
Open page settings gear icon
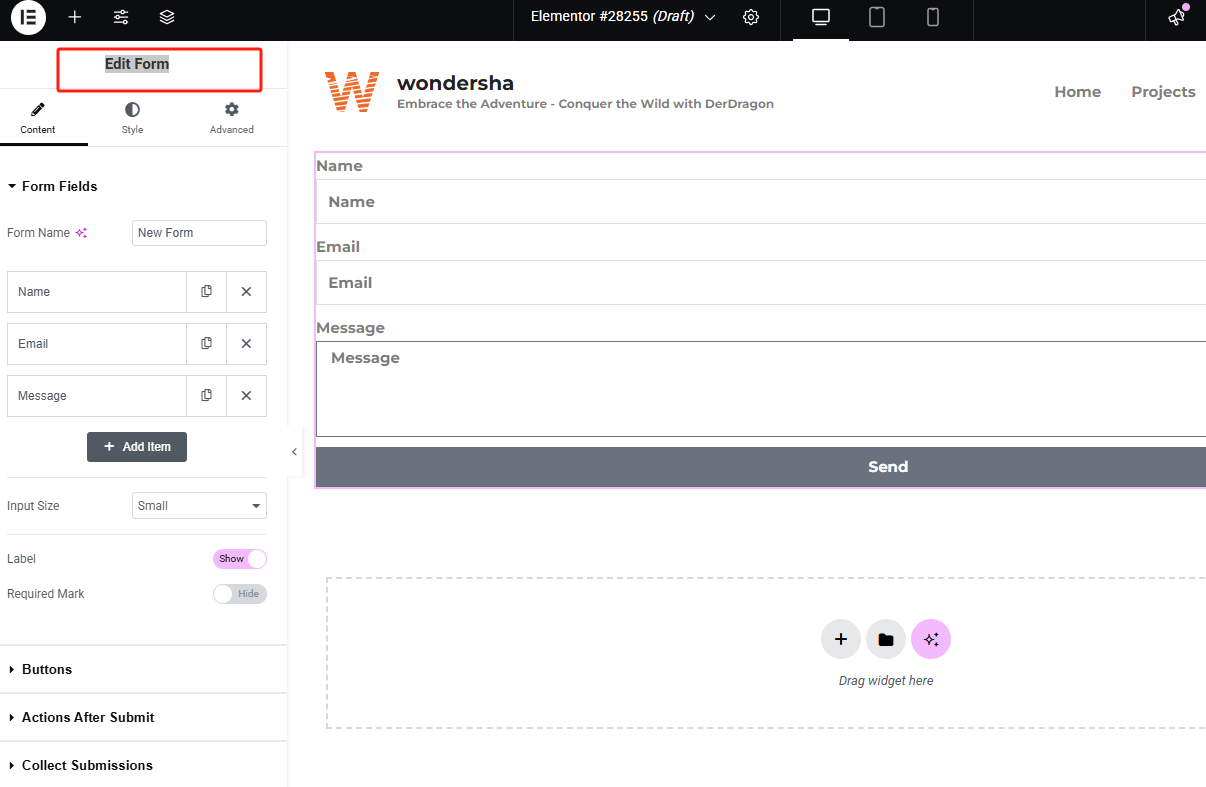pyautogui.click(x=751, y=17)
